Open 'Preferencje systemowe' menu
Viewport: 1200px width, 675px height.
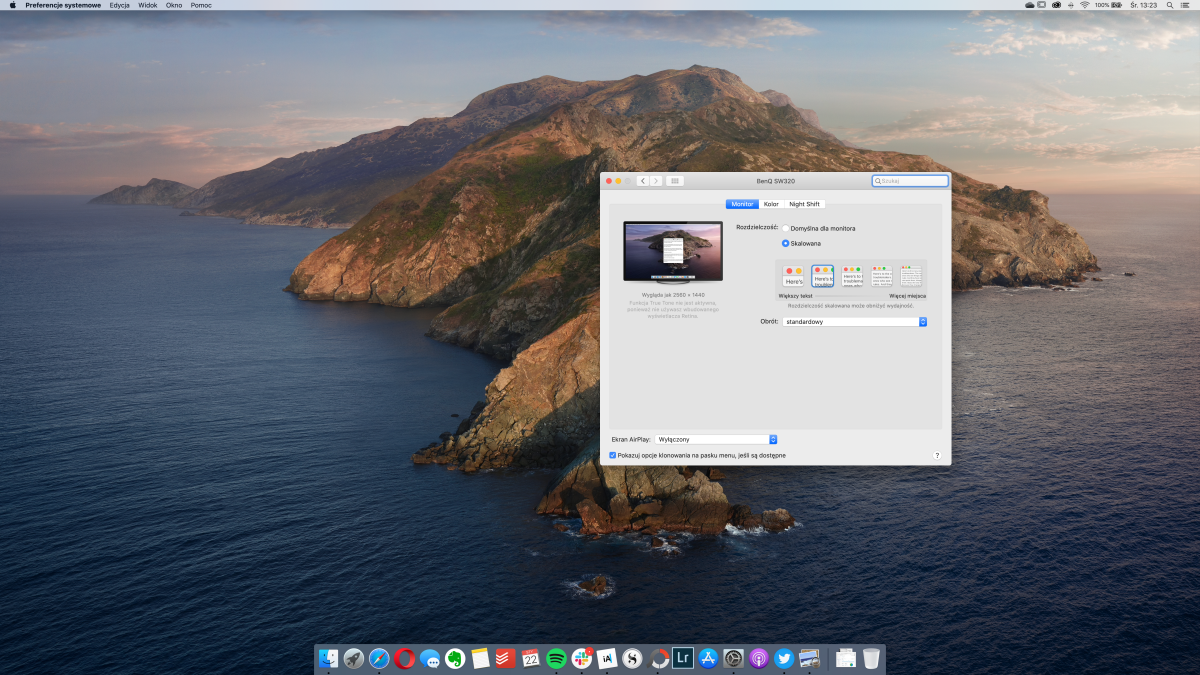(63, 5)
